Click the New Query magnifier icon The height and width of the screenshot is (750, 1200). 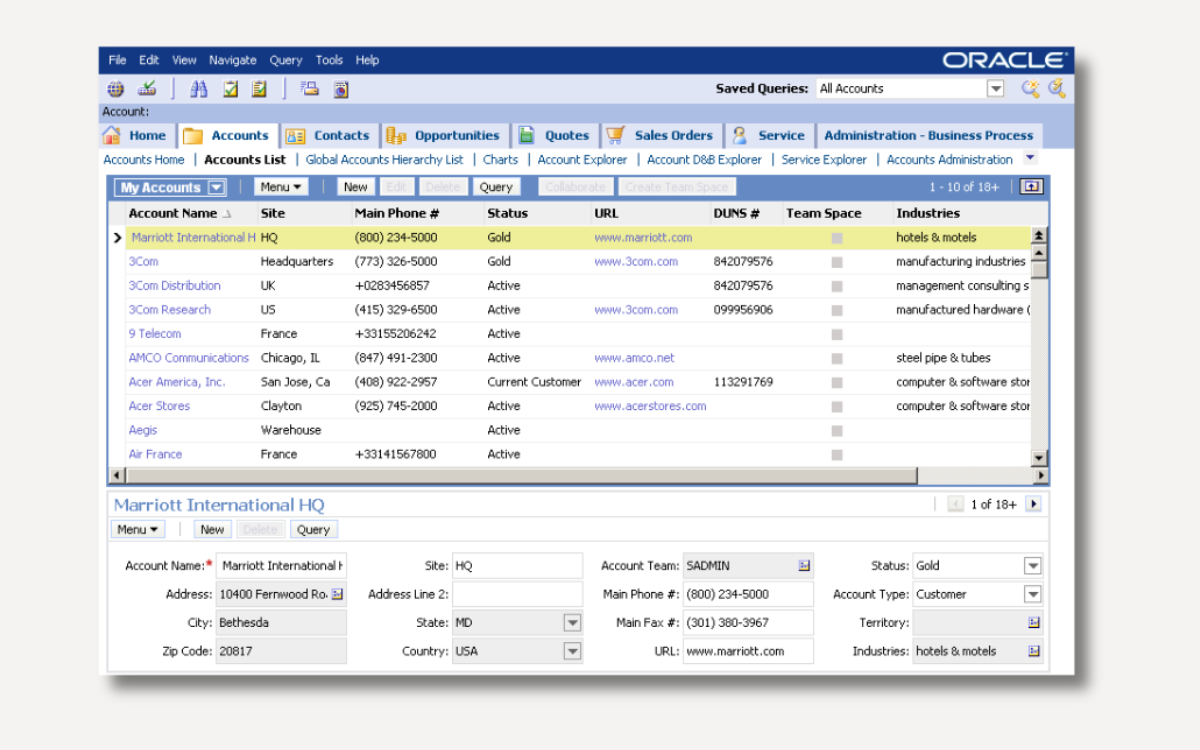pos(1030,88)
